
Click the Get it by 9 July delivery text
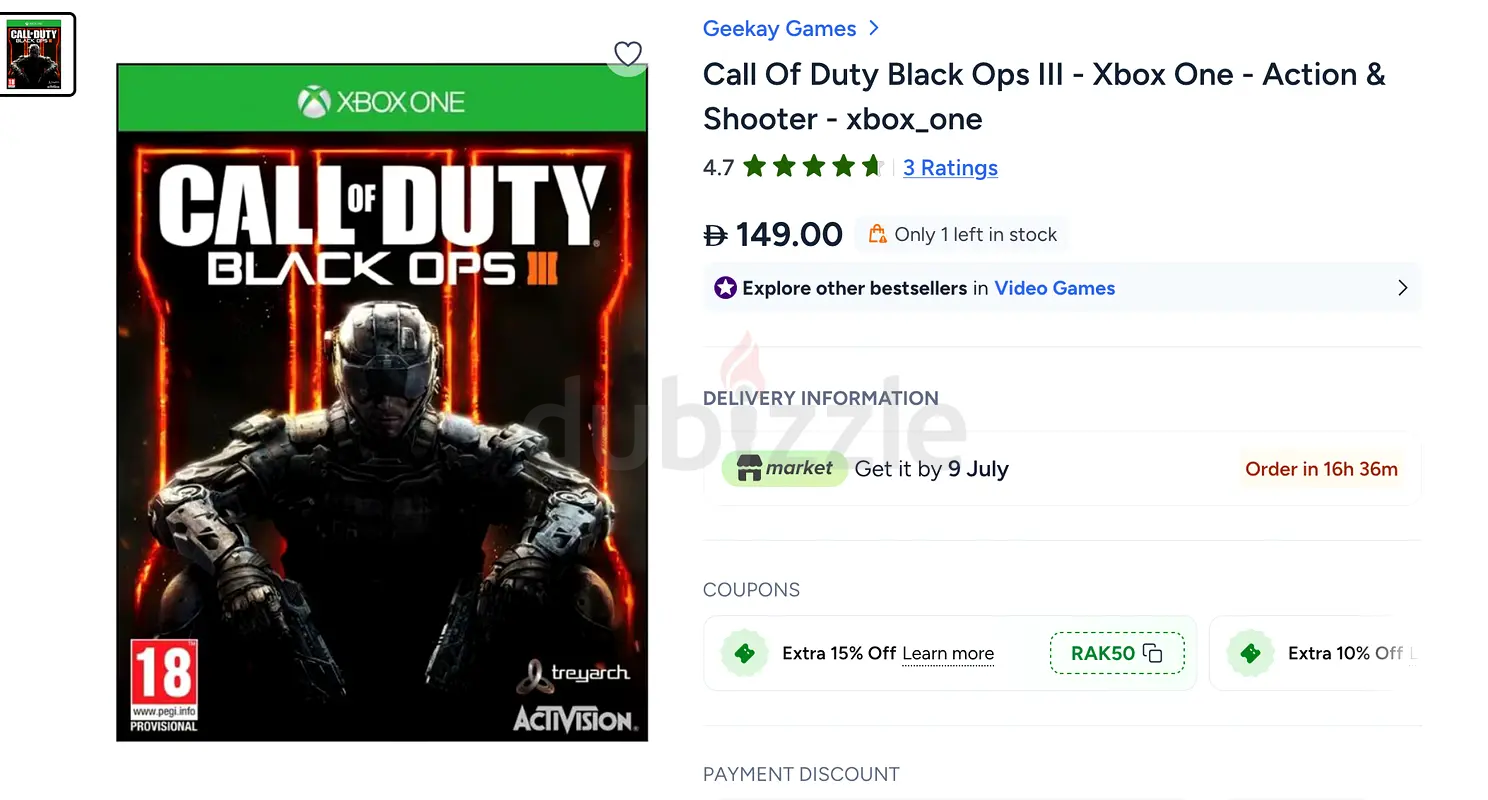click(x=931, y=469)
